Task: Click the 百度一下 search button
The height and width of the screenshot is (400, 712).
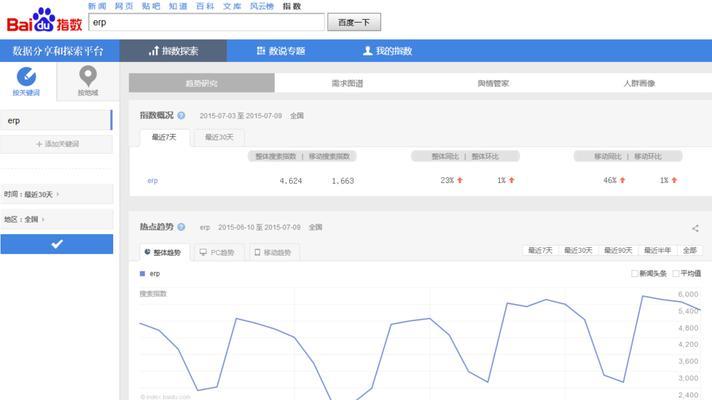Action: (354, 22)
